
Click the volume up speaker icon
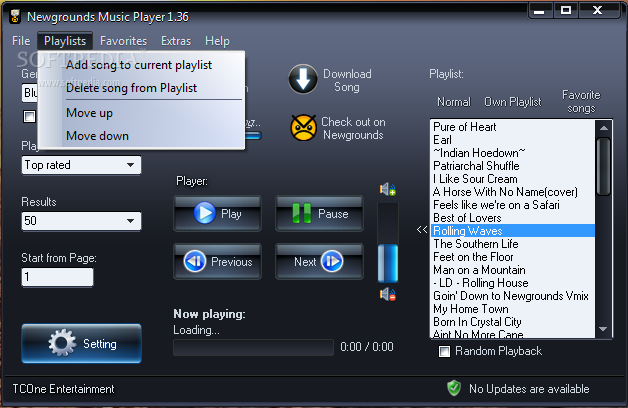click(388, 189)
